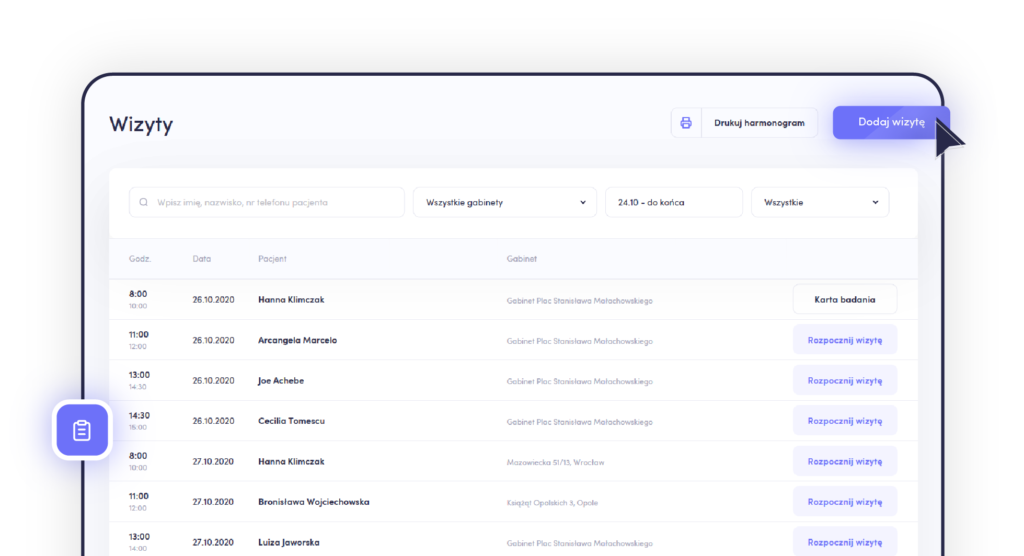Click address Książąt Opolskich 3, Opole
Image resolution: width=1024 pixels, height=556 pixels.
(x=552, y=503)
